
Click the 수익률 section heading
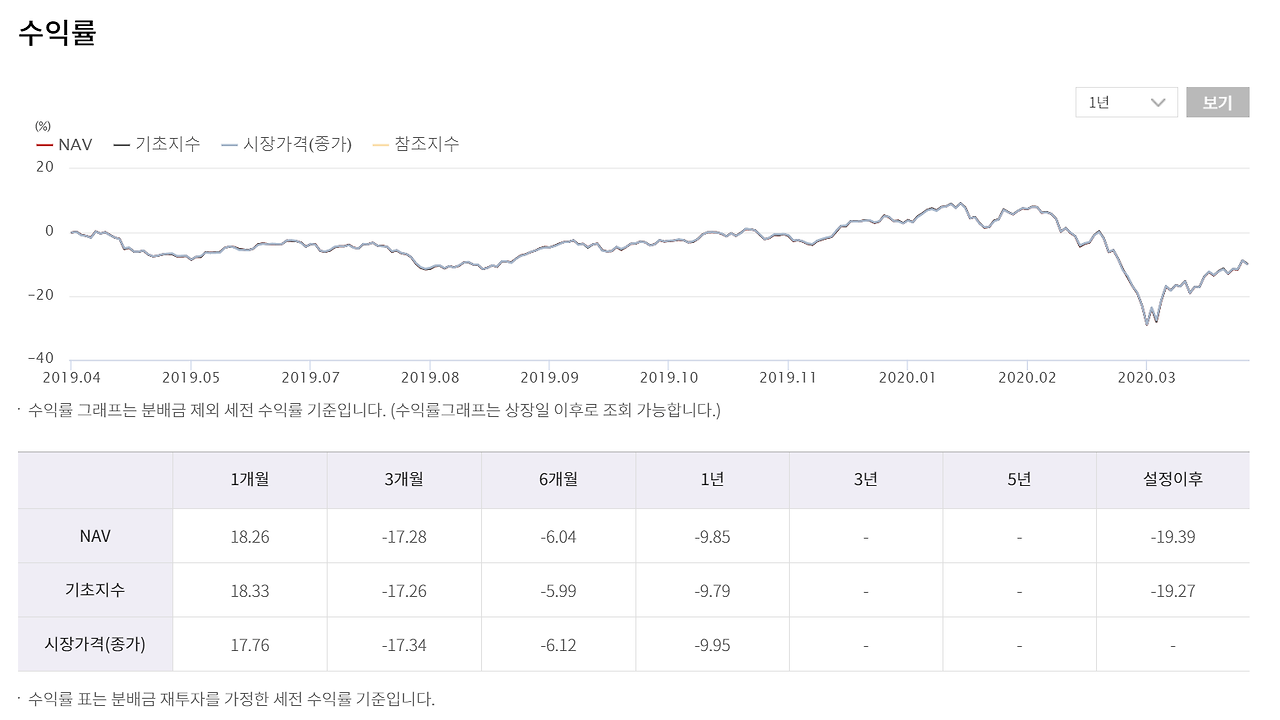point(57,32)
